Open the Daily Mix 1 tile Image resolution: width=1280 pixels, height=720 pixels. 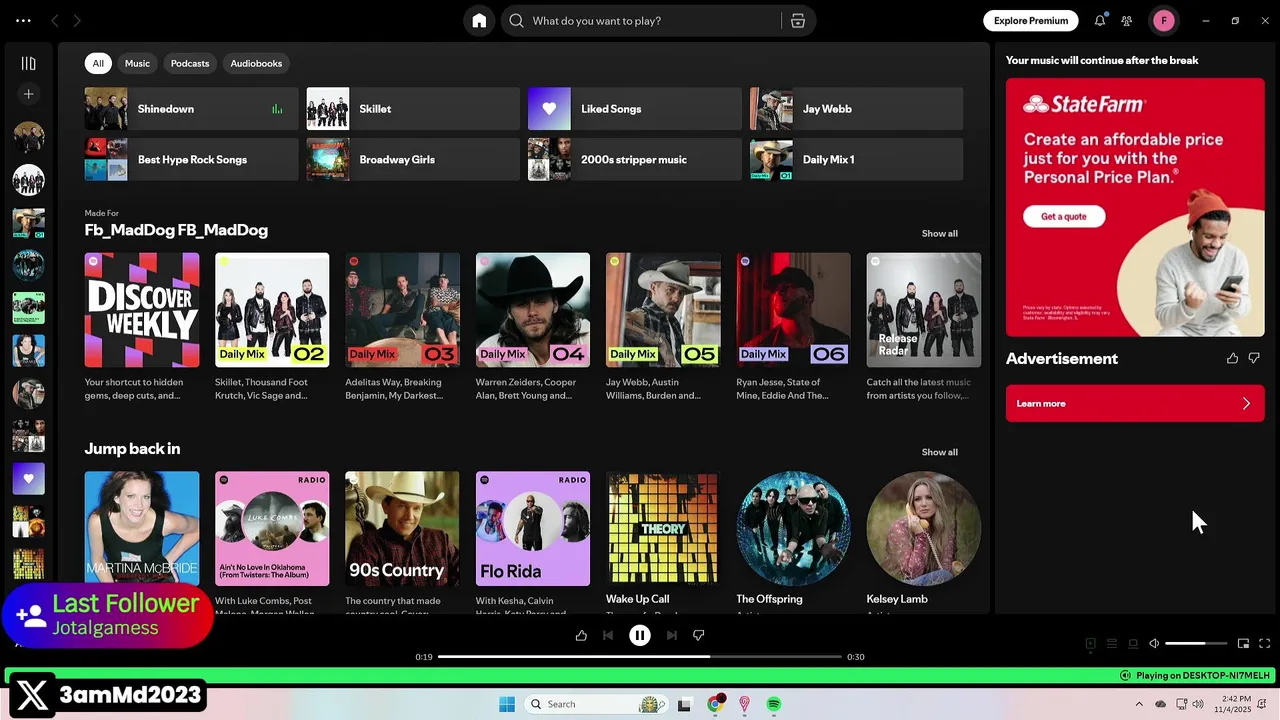coord(857,160)
